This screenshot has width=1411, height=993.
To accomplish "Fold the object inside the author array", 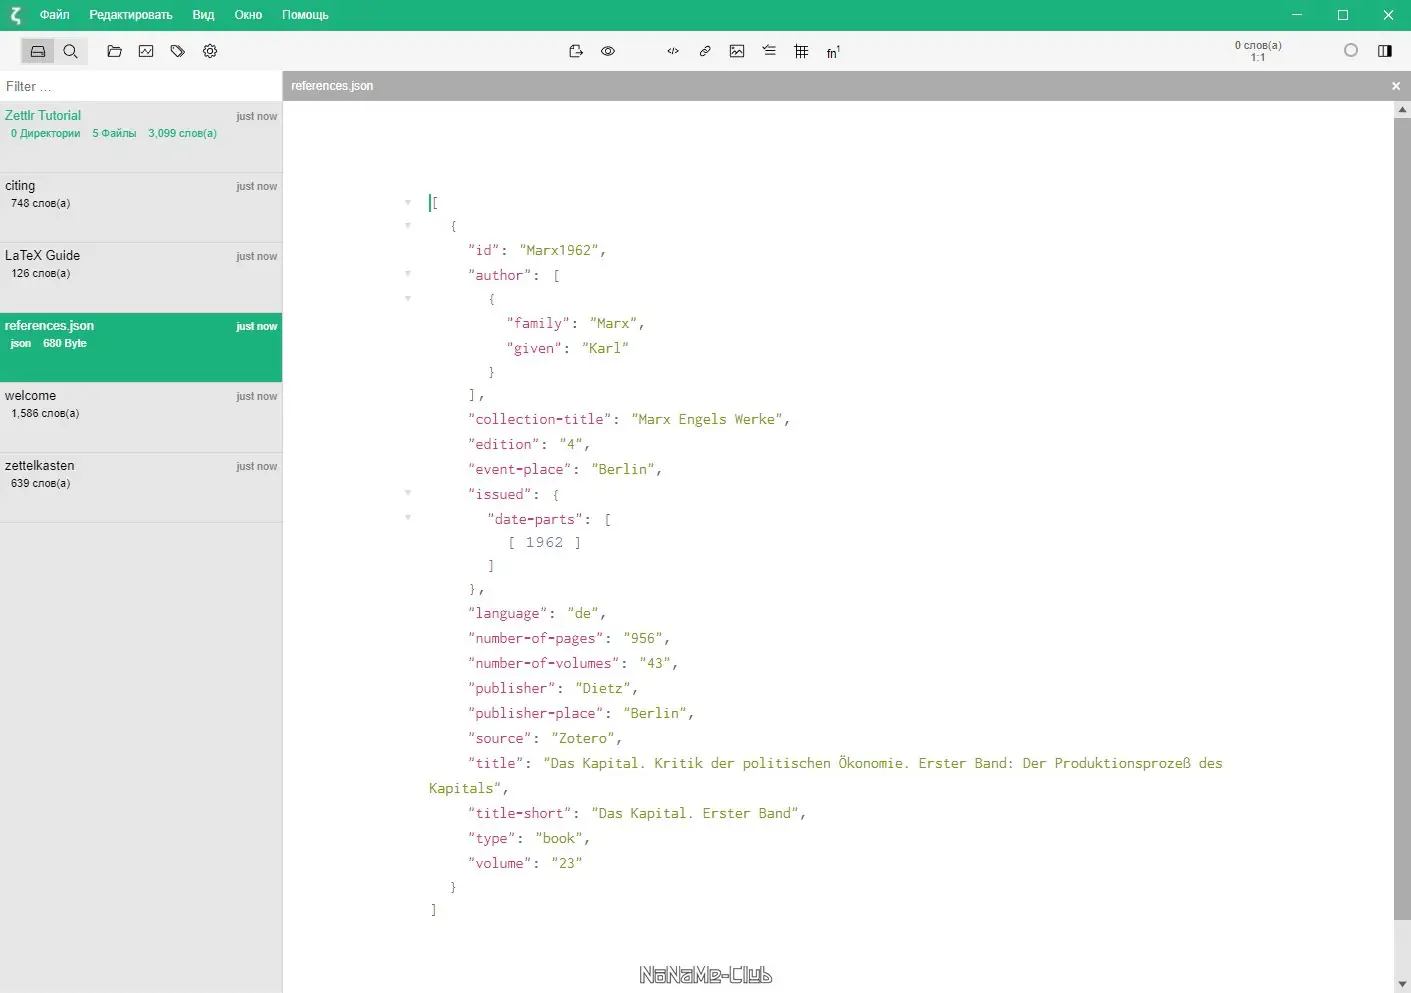I will (408, 298).
